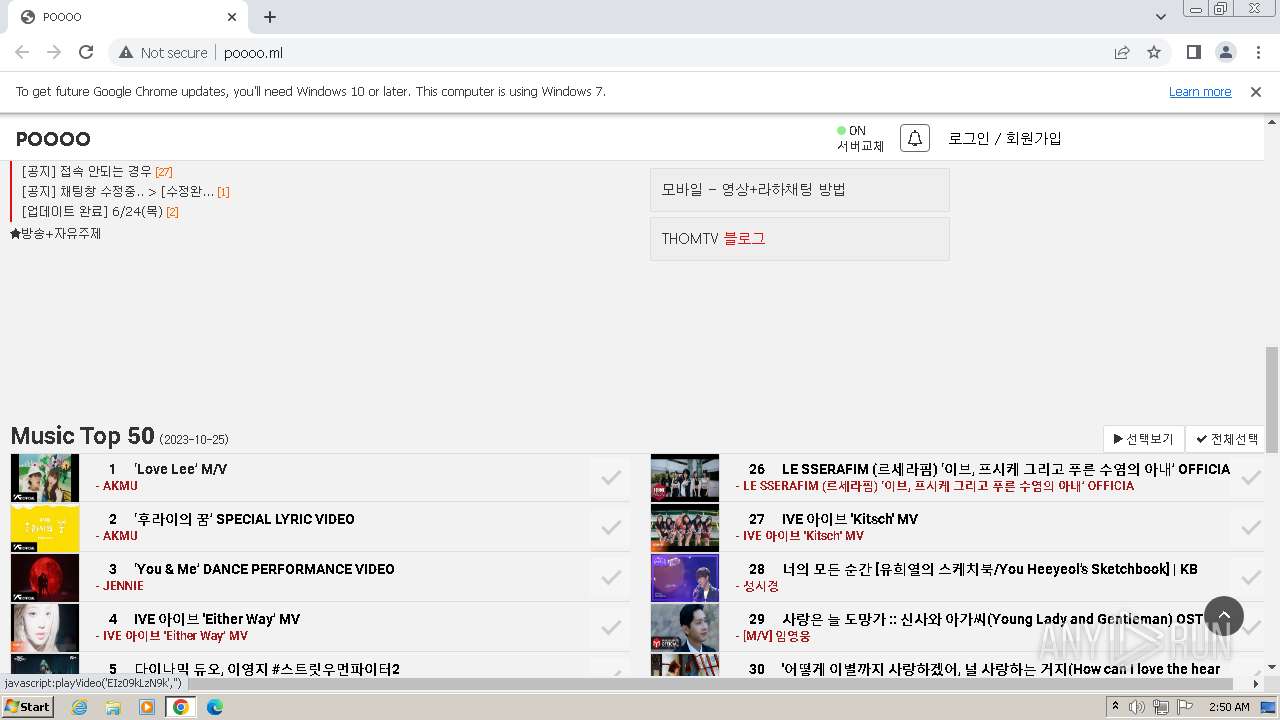Click the POOOO site logo

53,138
